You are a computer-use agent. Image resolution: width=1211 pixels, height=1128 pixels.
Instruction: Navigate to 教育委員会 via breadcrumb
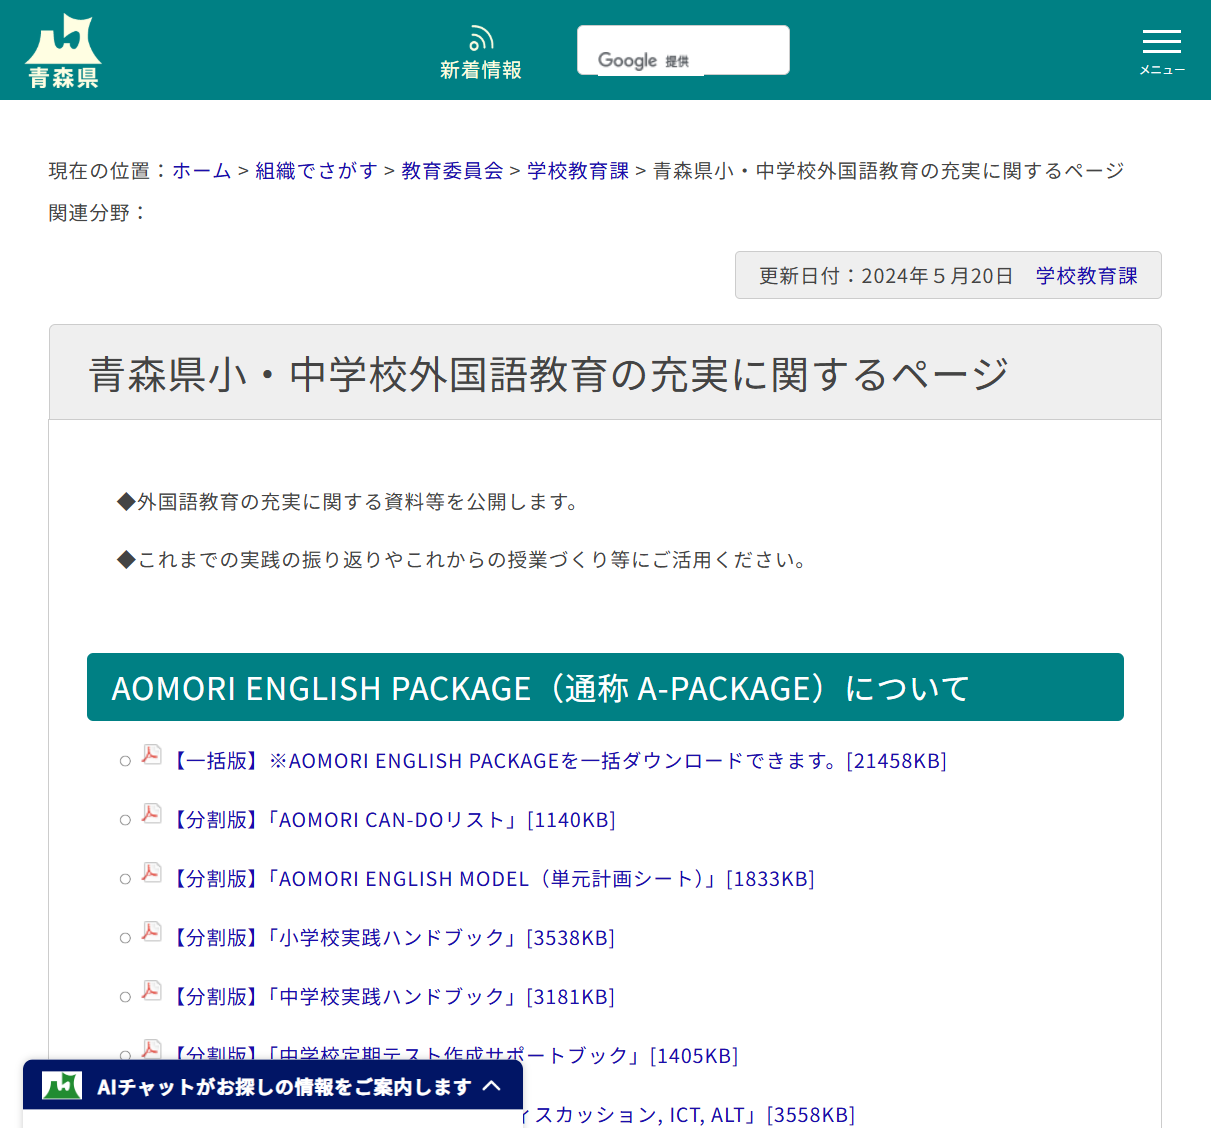tap(451, 170)
